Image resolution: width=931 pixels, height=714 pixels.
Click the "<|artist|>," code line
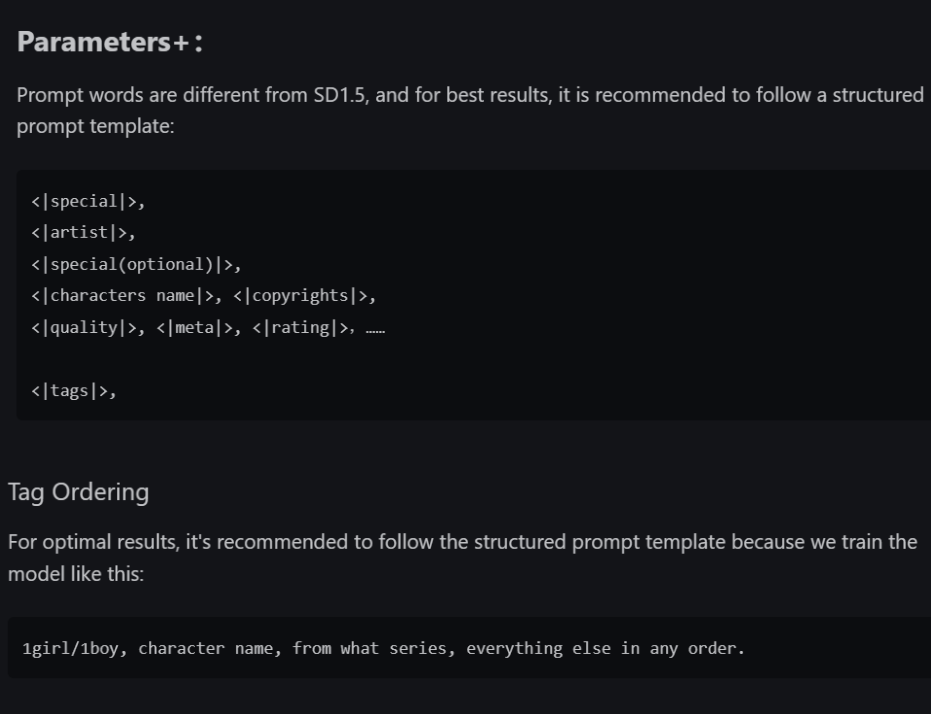(x=84, y=233)
